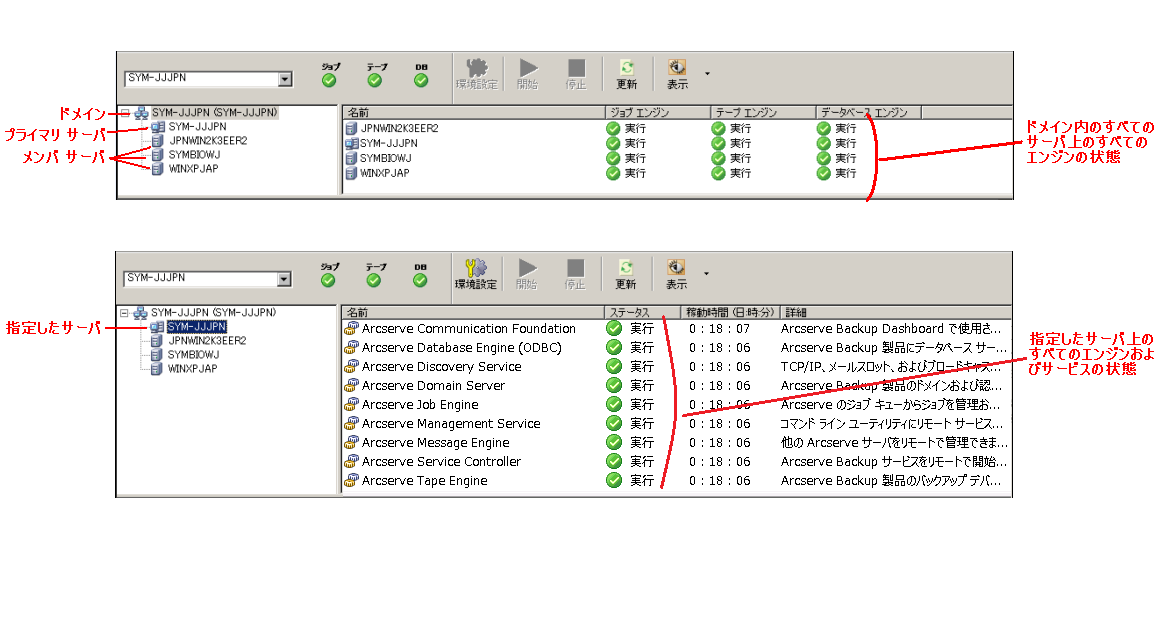Click the DB status icon in top toolbar

pyautogui.click(x=421, y=81)
